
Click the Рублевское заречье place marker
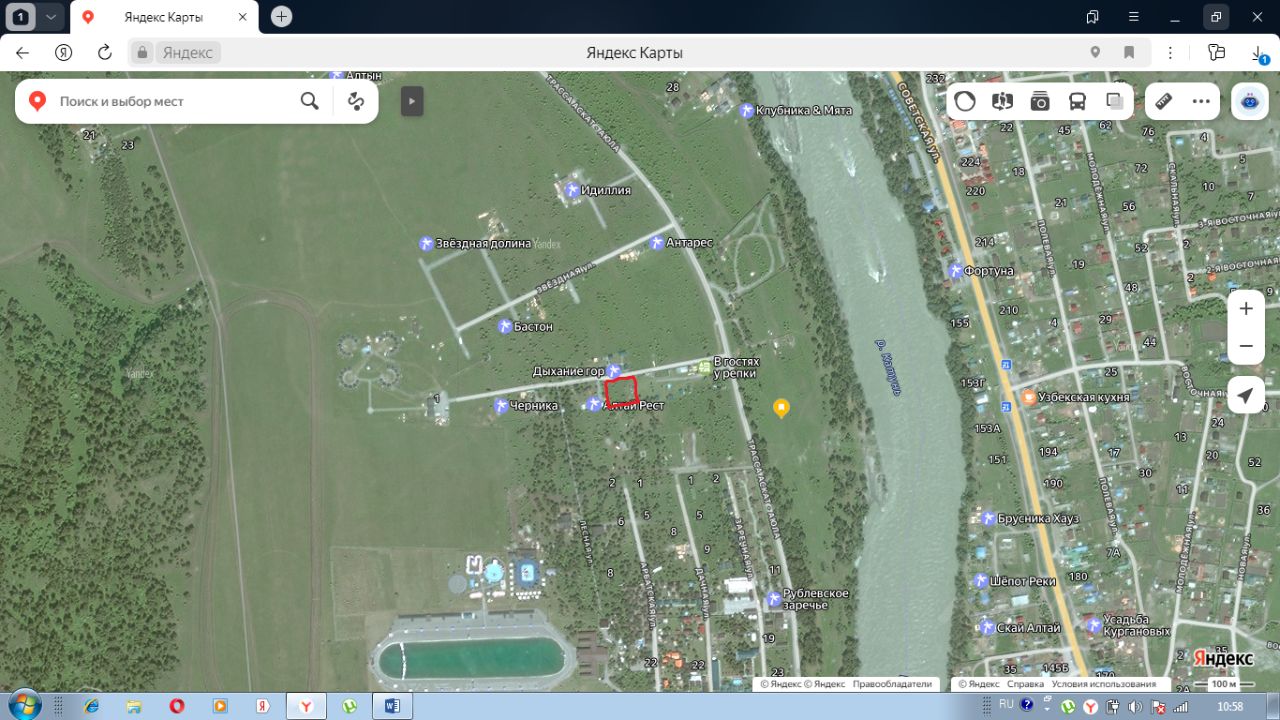pyautogui.click(x=773, y=599)
